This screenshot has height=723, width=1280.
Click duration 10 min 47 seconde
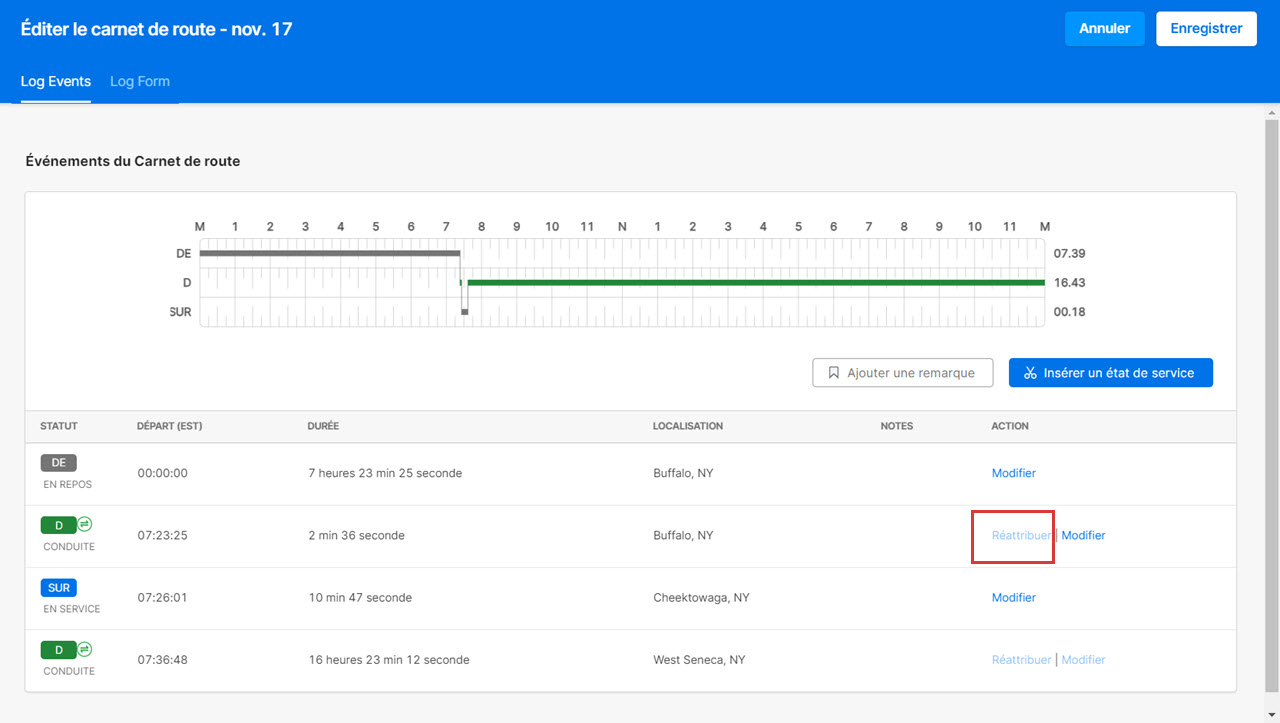click(360, 597)
